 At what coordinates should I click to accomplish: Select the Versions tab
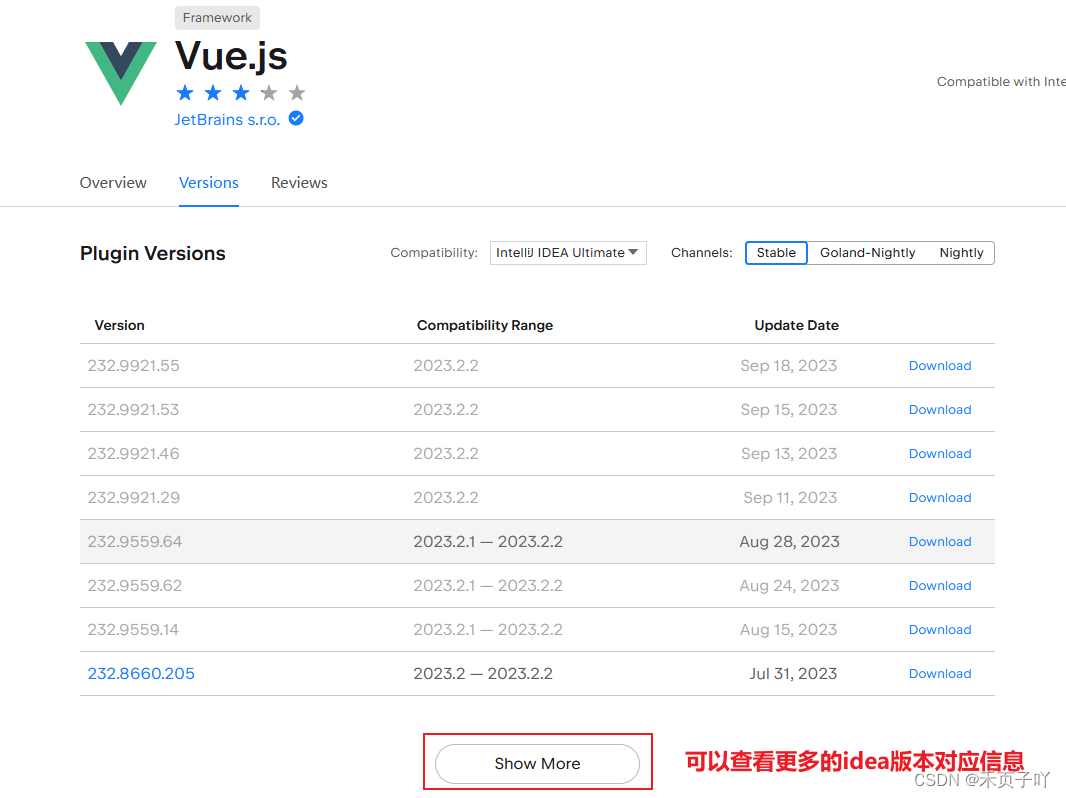pyautogui.click(x=209, y=183)
